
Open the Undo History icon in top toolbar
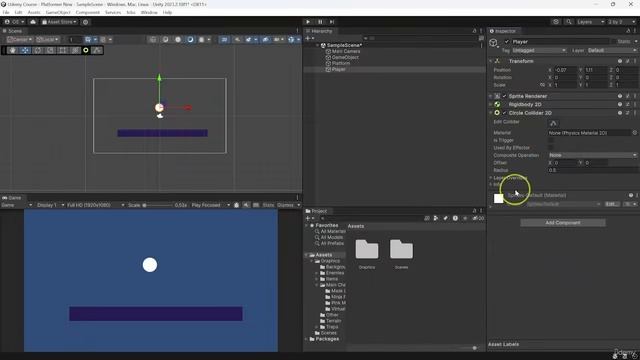(x=556, y=22)
